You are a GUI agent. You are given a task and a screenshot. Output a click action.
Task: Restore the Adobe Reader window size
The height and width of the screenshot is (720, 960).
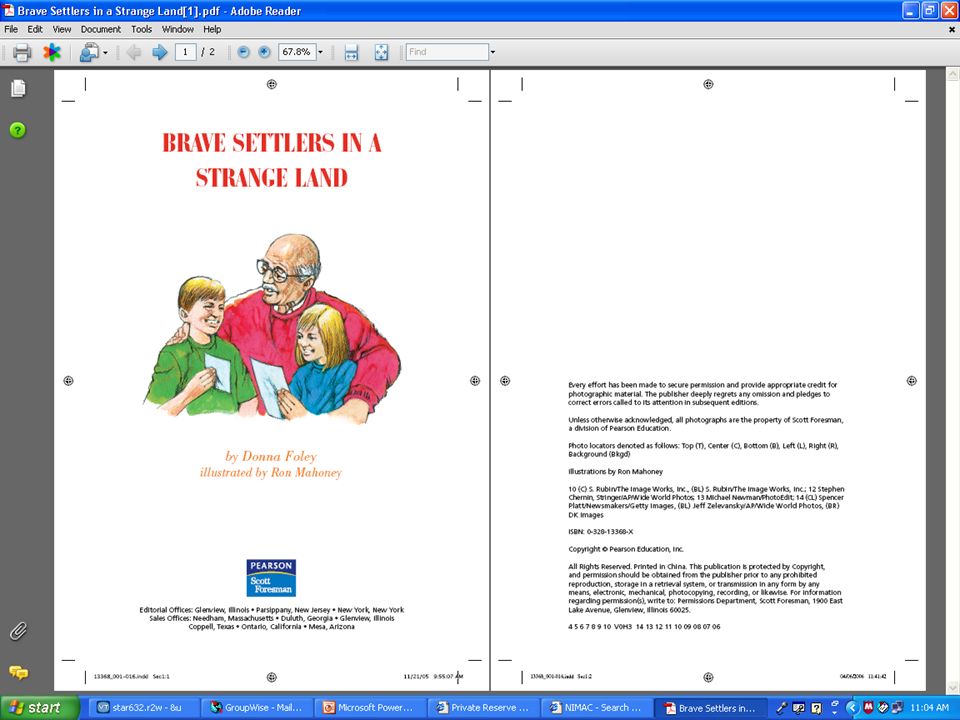click(x=930, y=10)
